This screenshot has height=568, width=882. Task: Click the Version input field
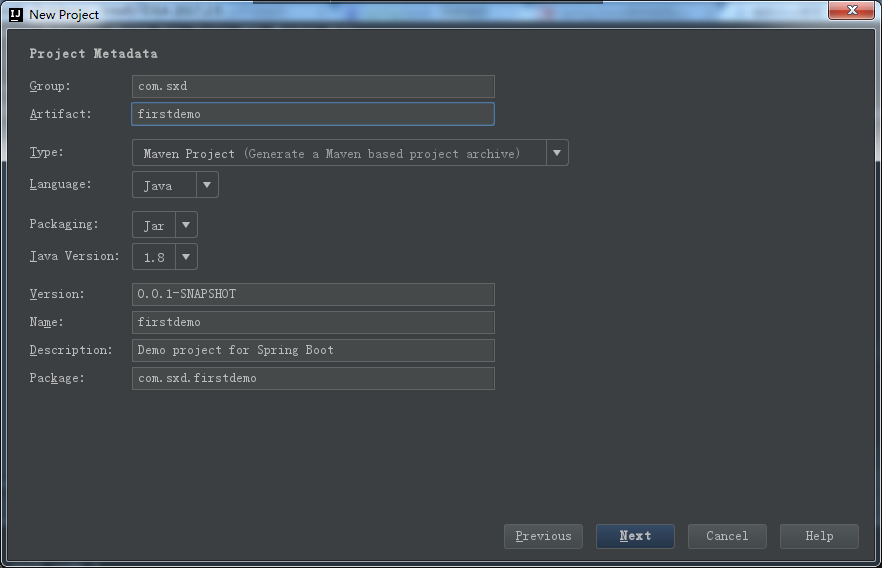[313, 294]
